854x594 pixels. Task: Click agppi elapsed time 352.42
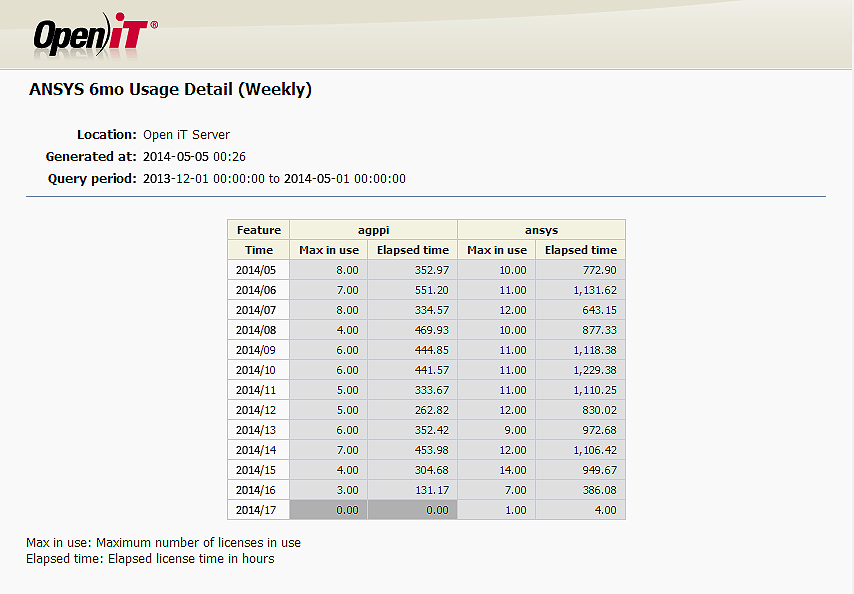pyautogui.click(x=413, y=430)
